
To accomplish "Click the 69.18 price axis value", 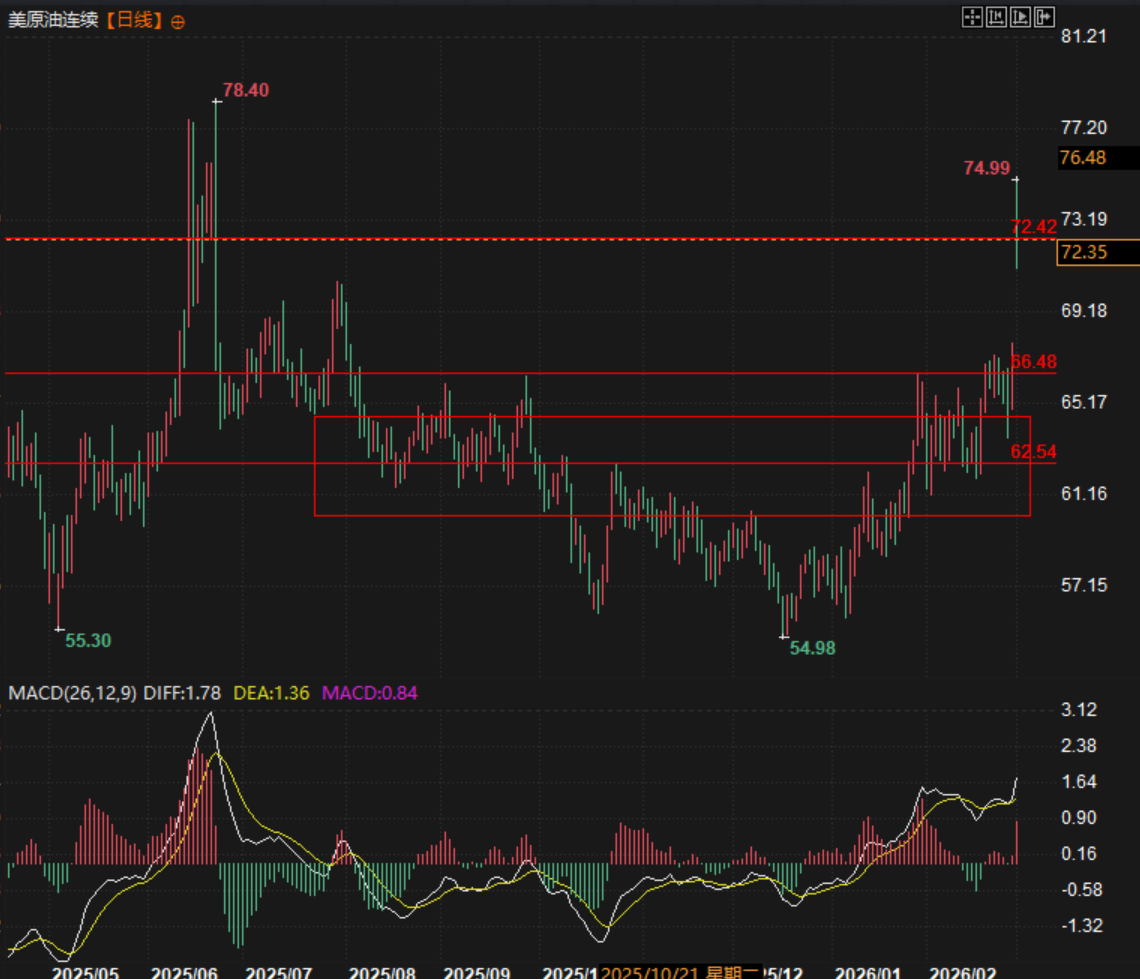I will tap(1083, 310).
